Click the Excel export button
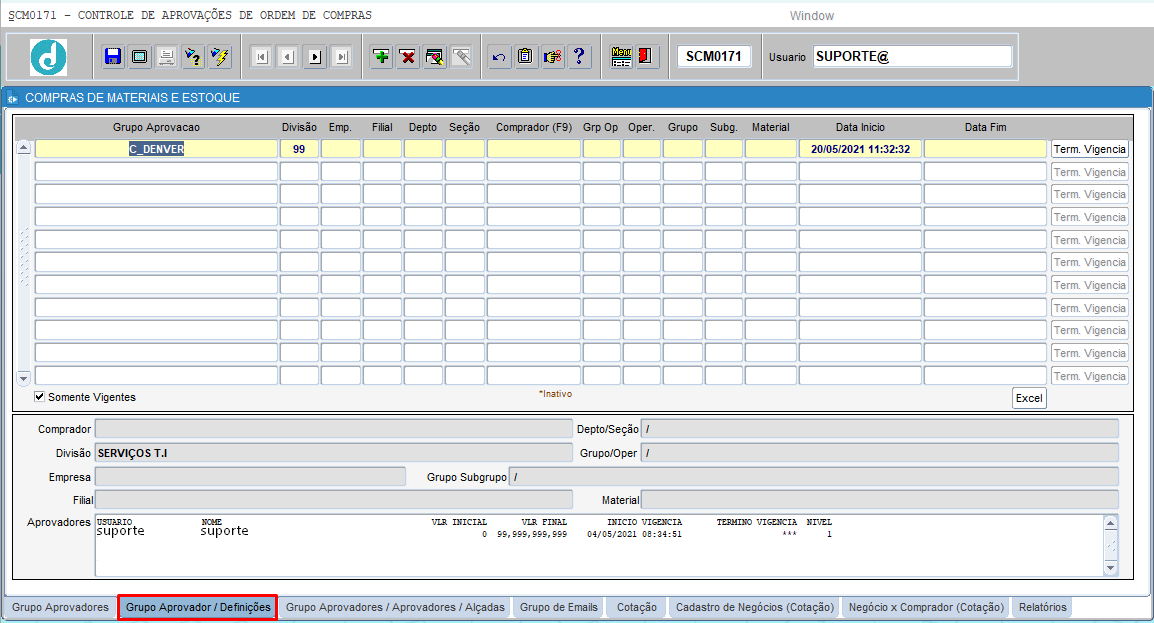The width and height of the screenshot is (1154, 623). coord(1029,398)
